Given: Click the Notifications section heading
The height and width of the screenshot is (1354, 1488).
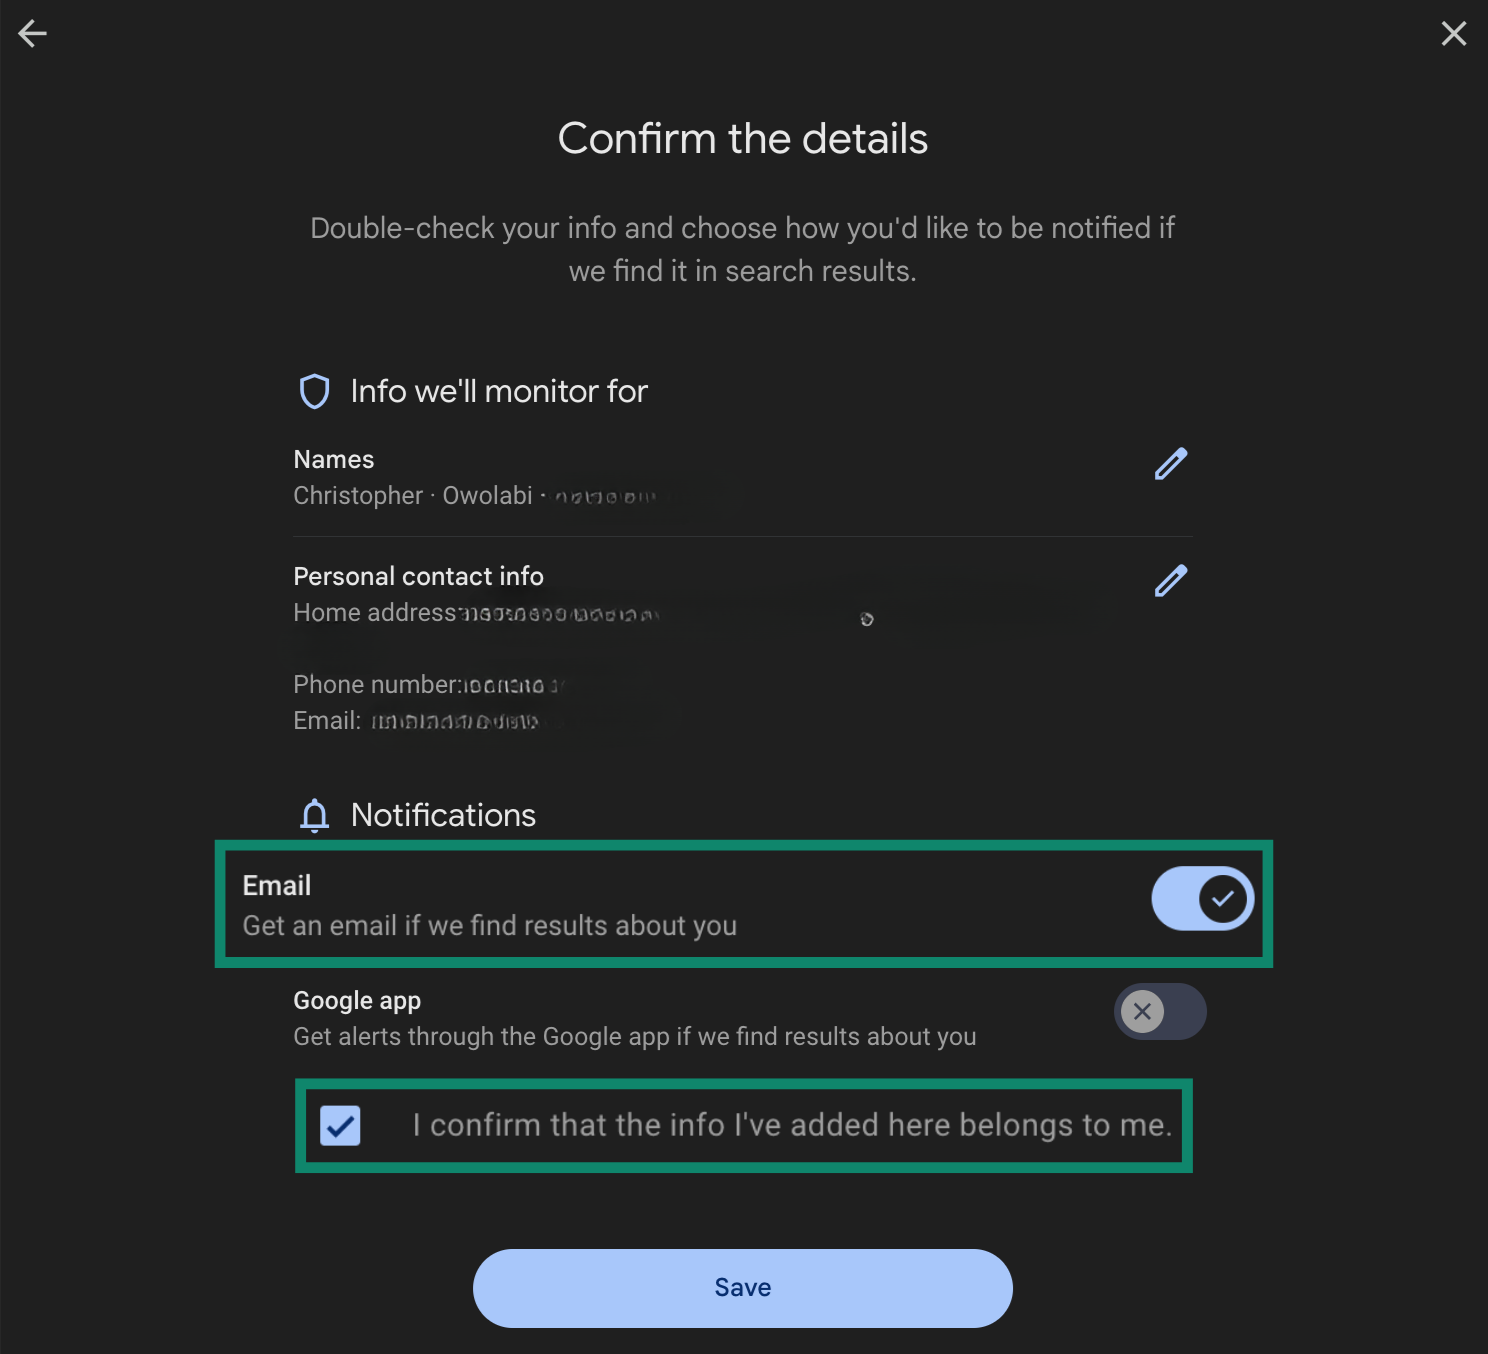Looking at the screenshot, I should point(443,815).
